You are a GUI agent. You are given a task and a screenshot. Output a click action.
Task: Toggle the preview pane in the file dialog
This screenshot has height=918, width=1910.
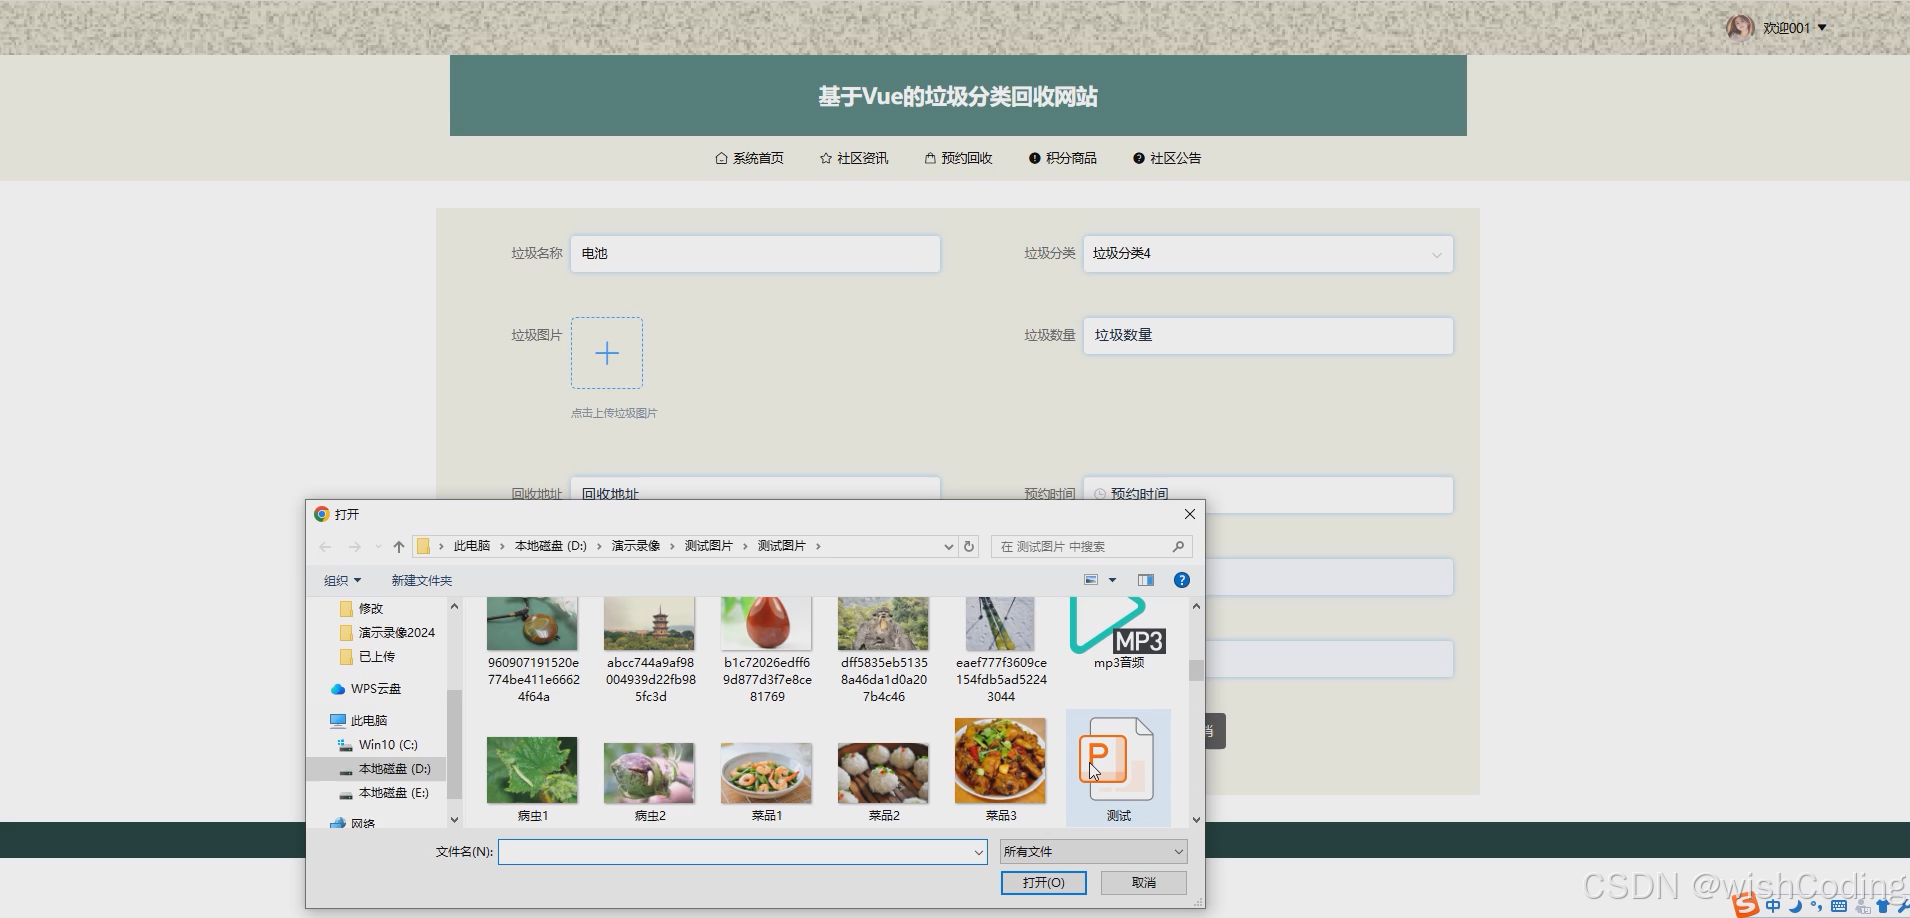point(1146,580)
